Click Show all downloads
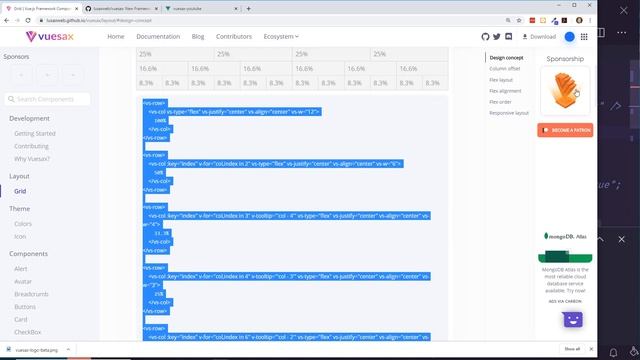The image size is (640, 360). click(x=572, y=349)
